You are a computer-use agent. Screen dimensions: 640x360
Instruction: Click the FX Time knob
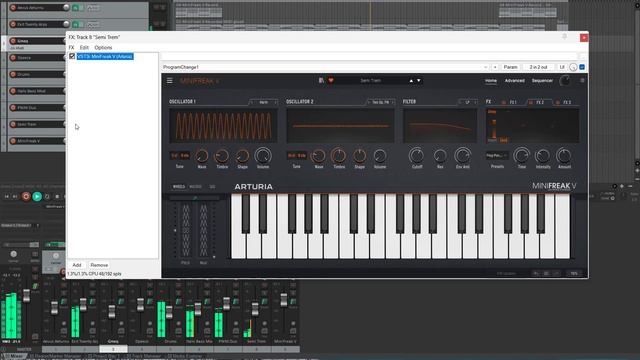point(522,156)
